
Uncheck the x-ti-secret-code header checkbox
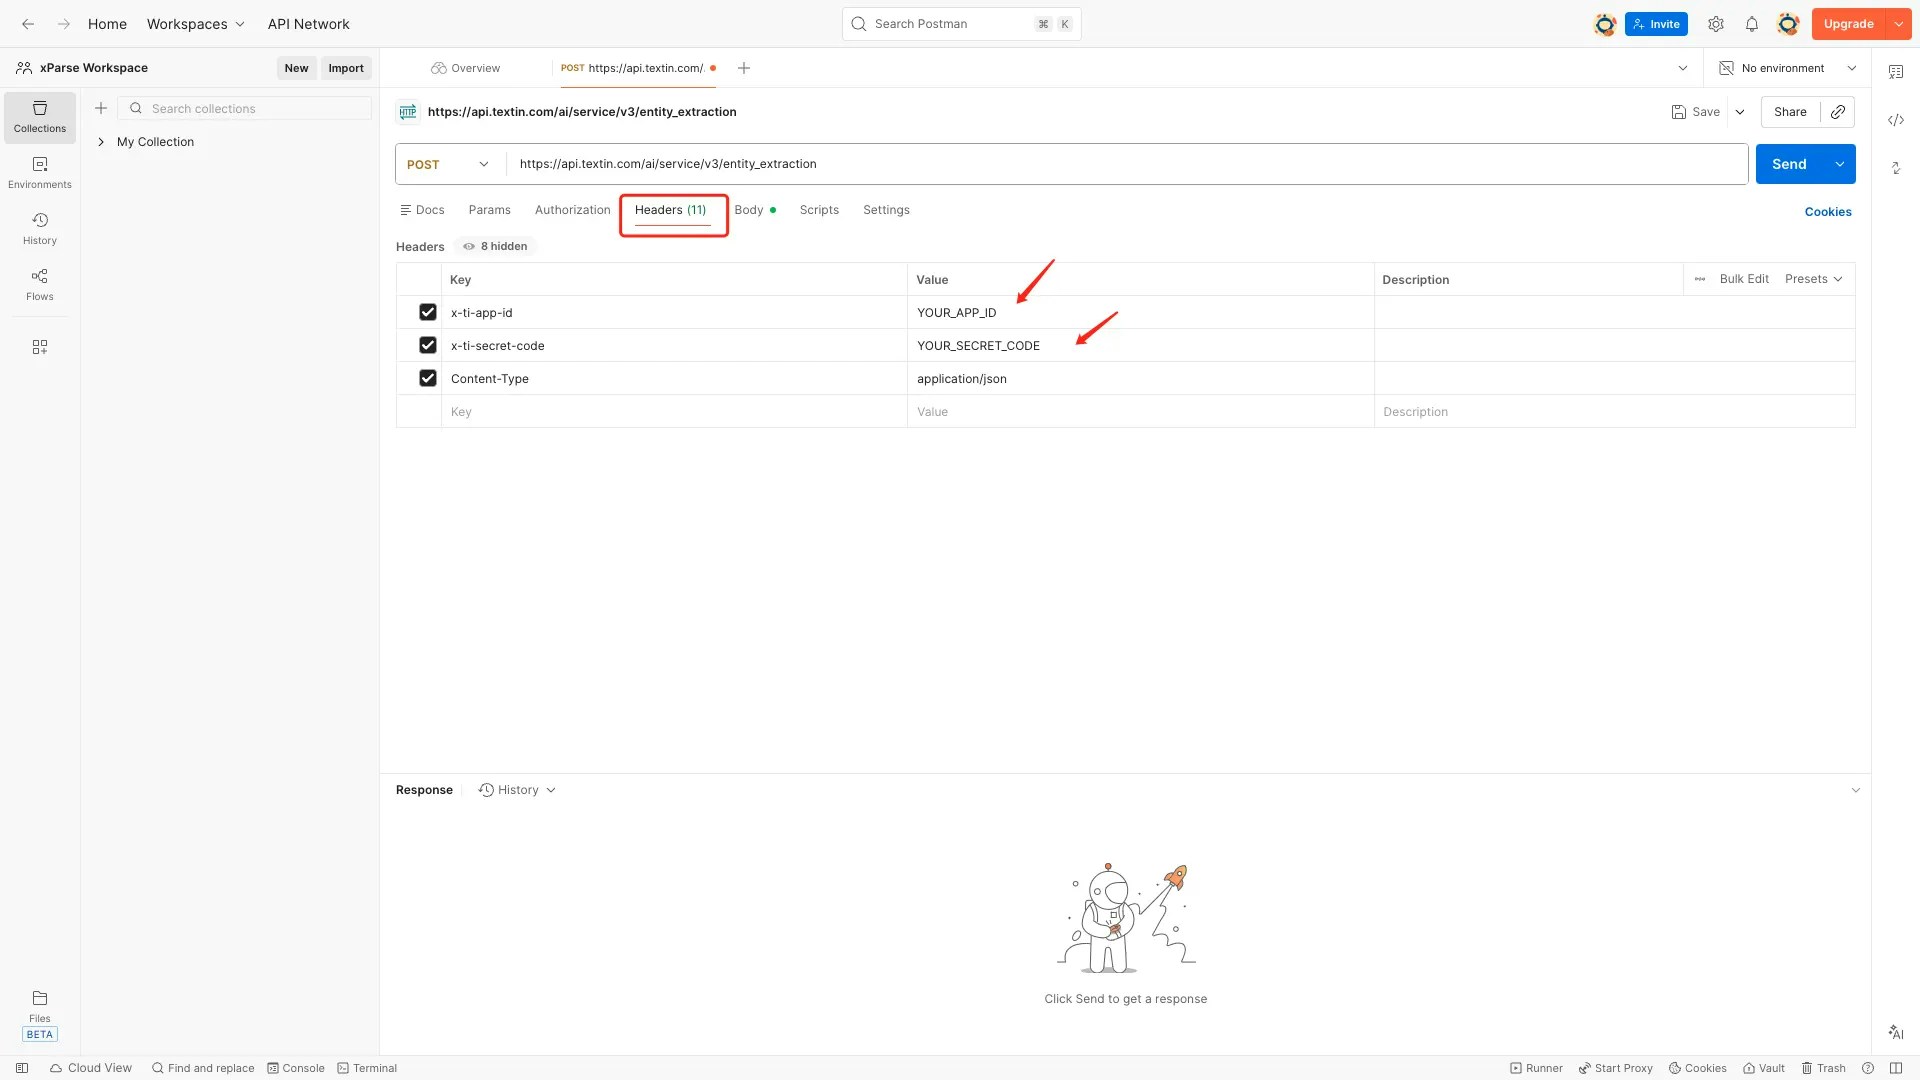coord(428,345)
